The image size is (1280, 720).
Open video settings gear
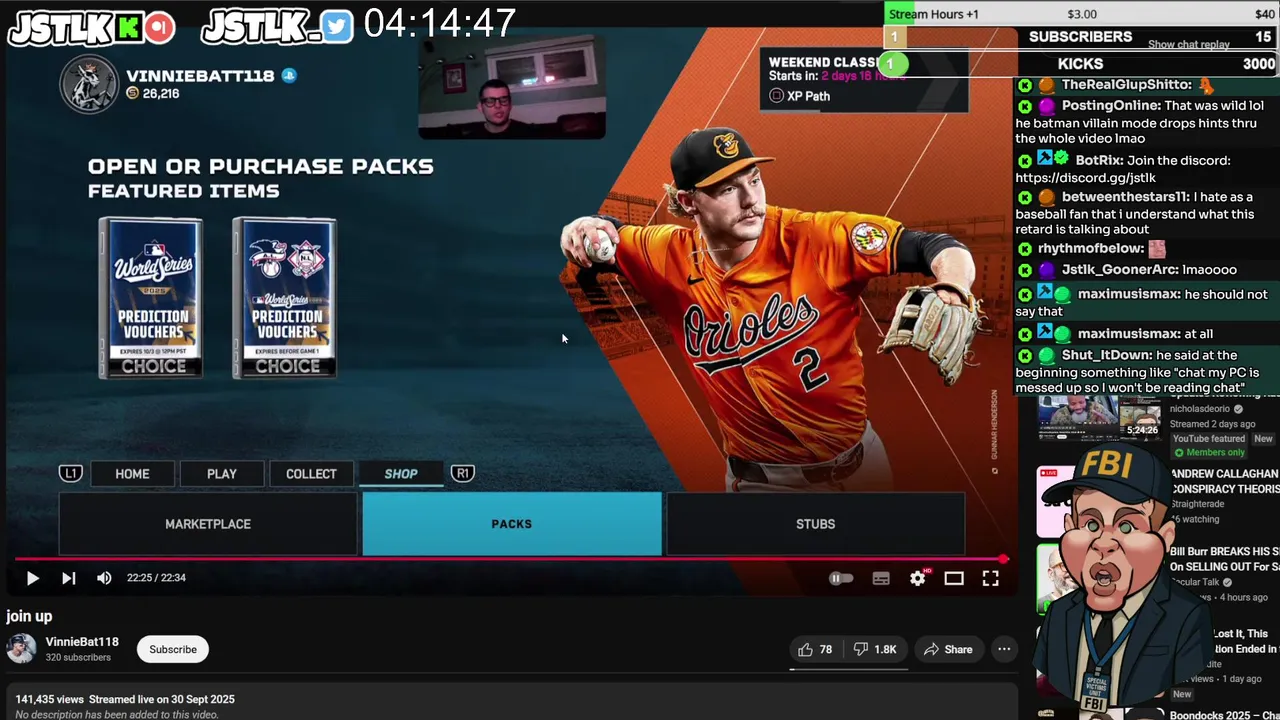point(917,578)
